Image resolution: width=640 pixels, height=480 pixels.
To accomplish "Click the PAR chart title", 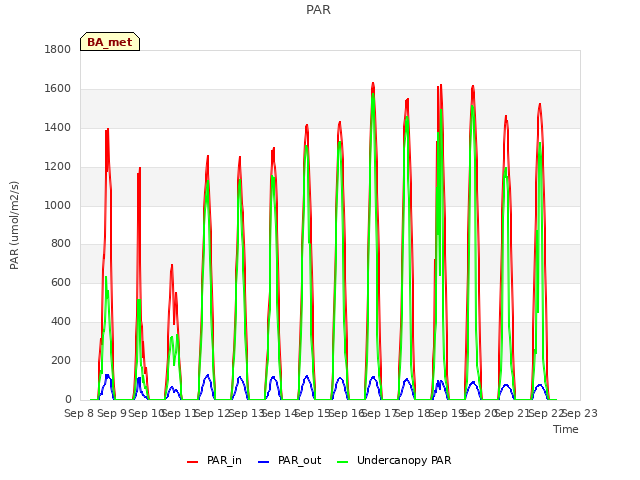I will point(318,10).
